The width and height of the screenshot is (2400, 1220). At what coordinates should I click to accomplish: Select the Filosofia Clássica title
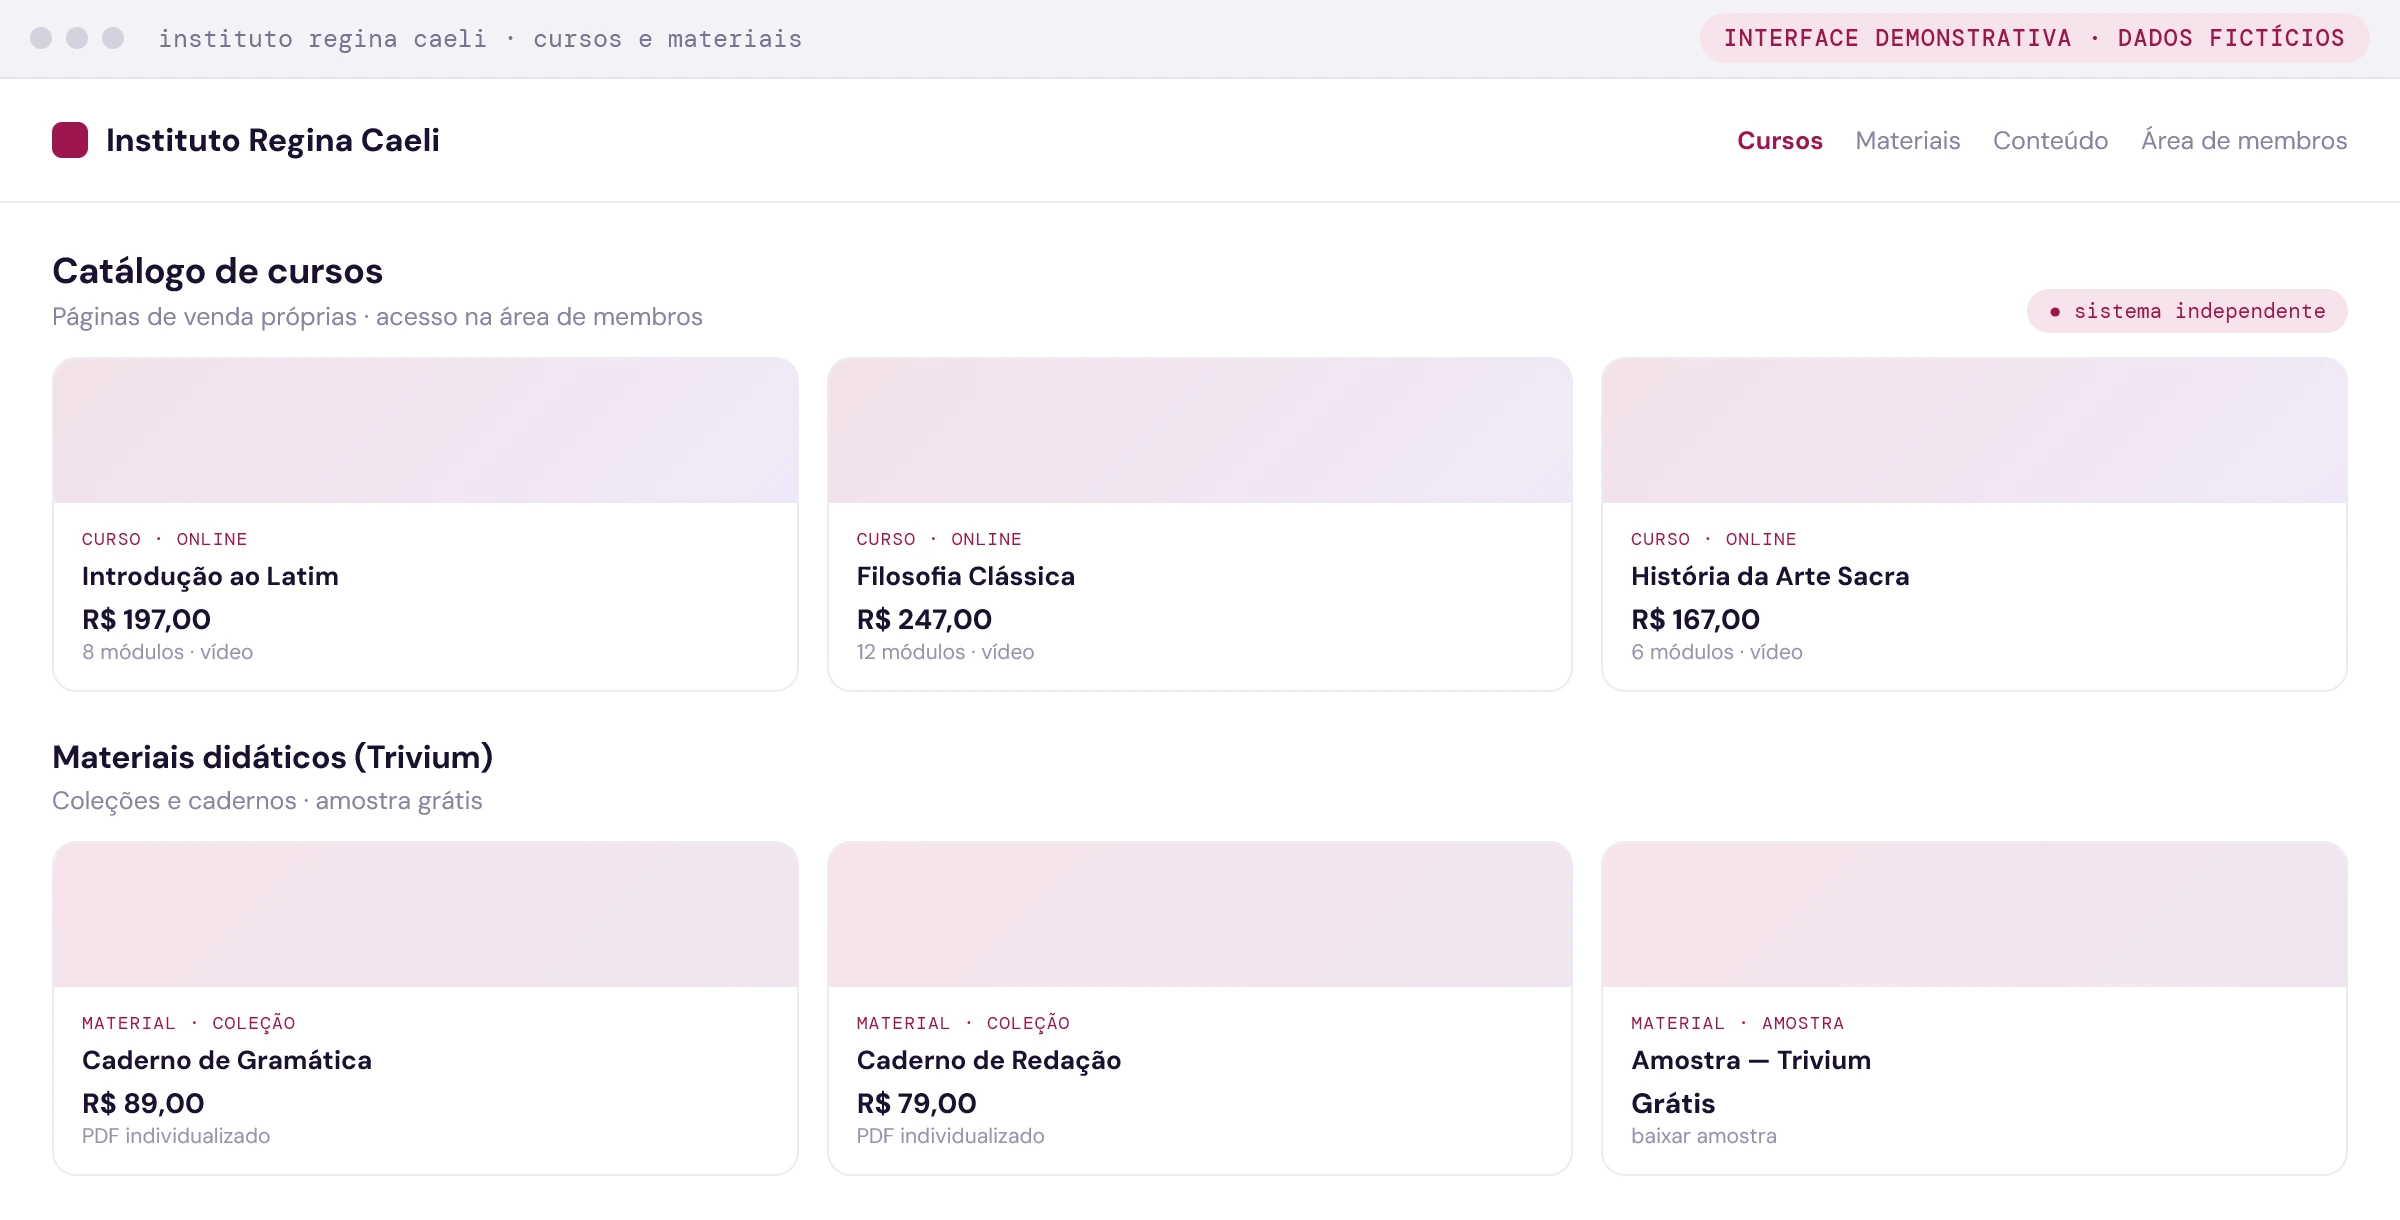(x=965, y=576)
